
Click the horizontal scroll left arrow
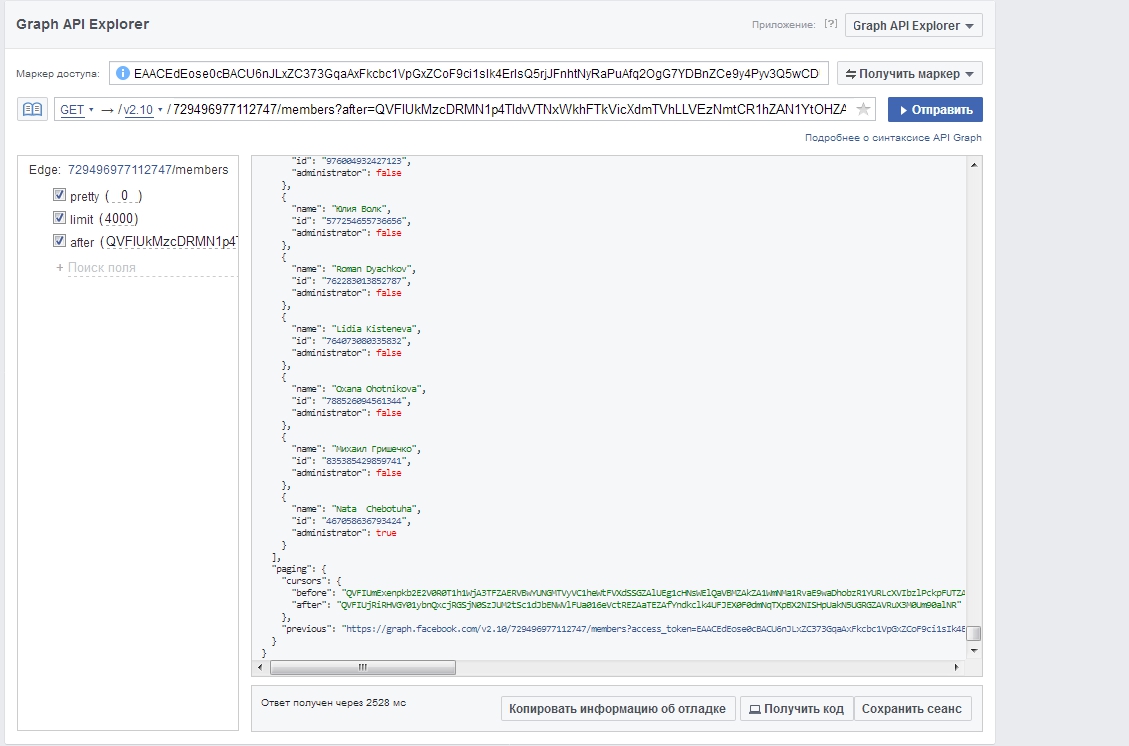point(260,668)
